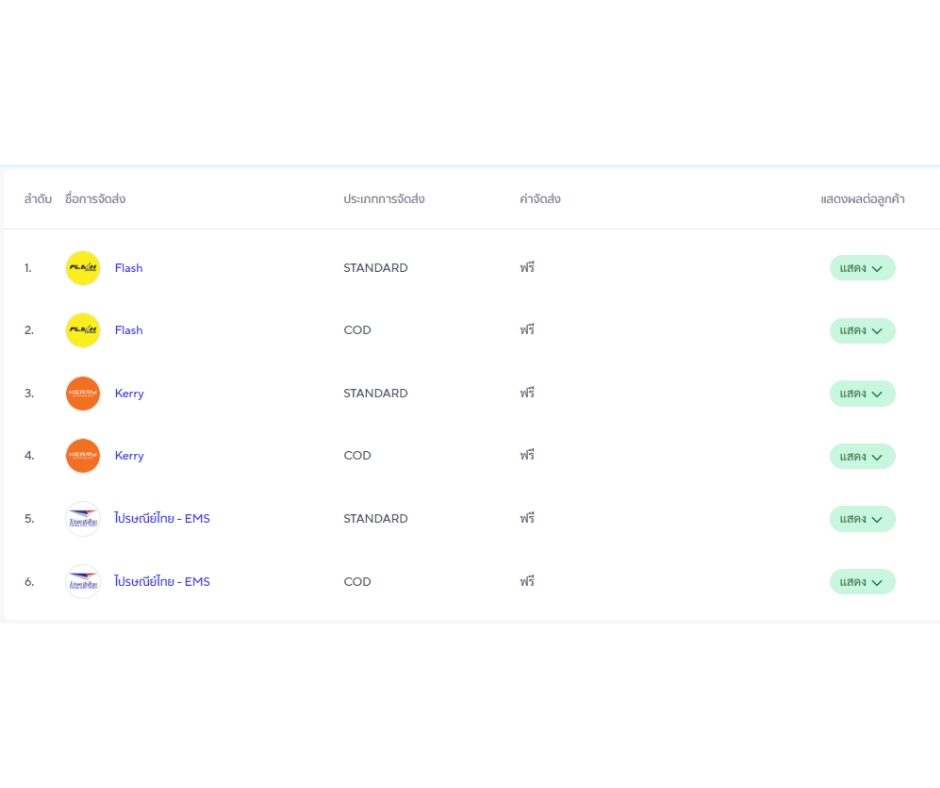
Task: Select STANDARD cell in row 3
Action: 375,393
